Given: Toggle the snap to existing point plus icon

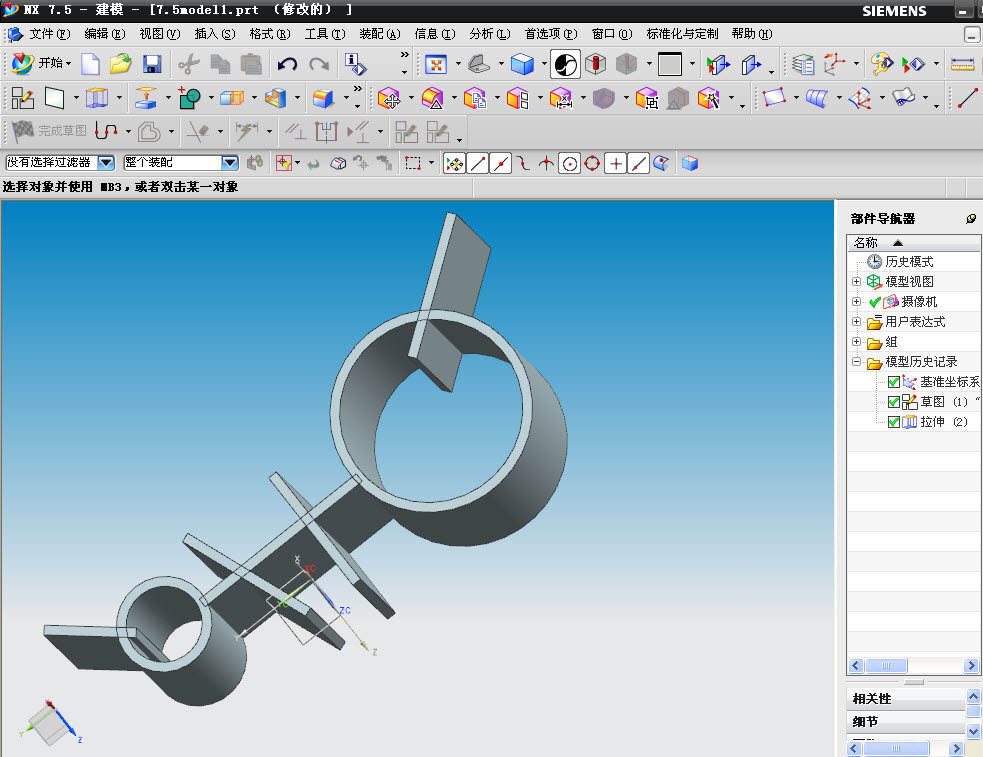Looking at the screenshot, I should coord(616,164).
